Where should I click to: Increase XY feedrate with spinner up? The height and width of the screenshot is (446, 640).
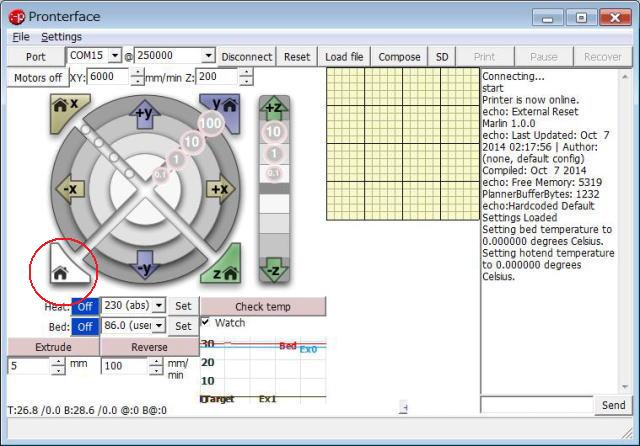138,72
